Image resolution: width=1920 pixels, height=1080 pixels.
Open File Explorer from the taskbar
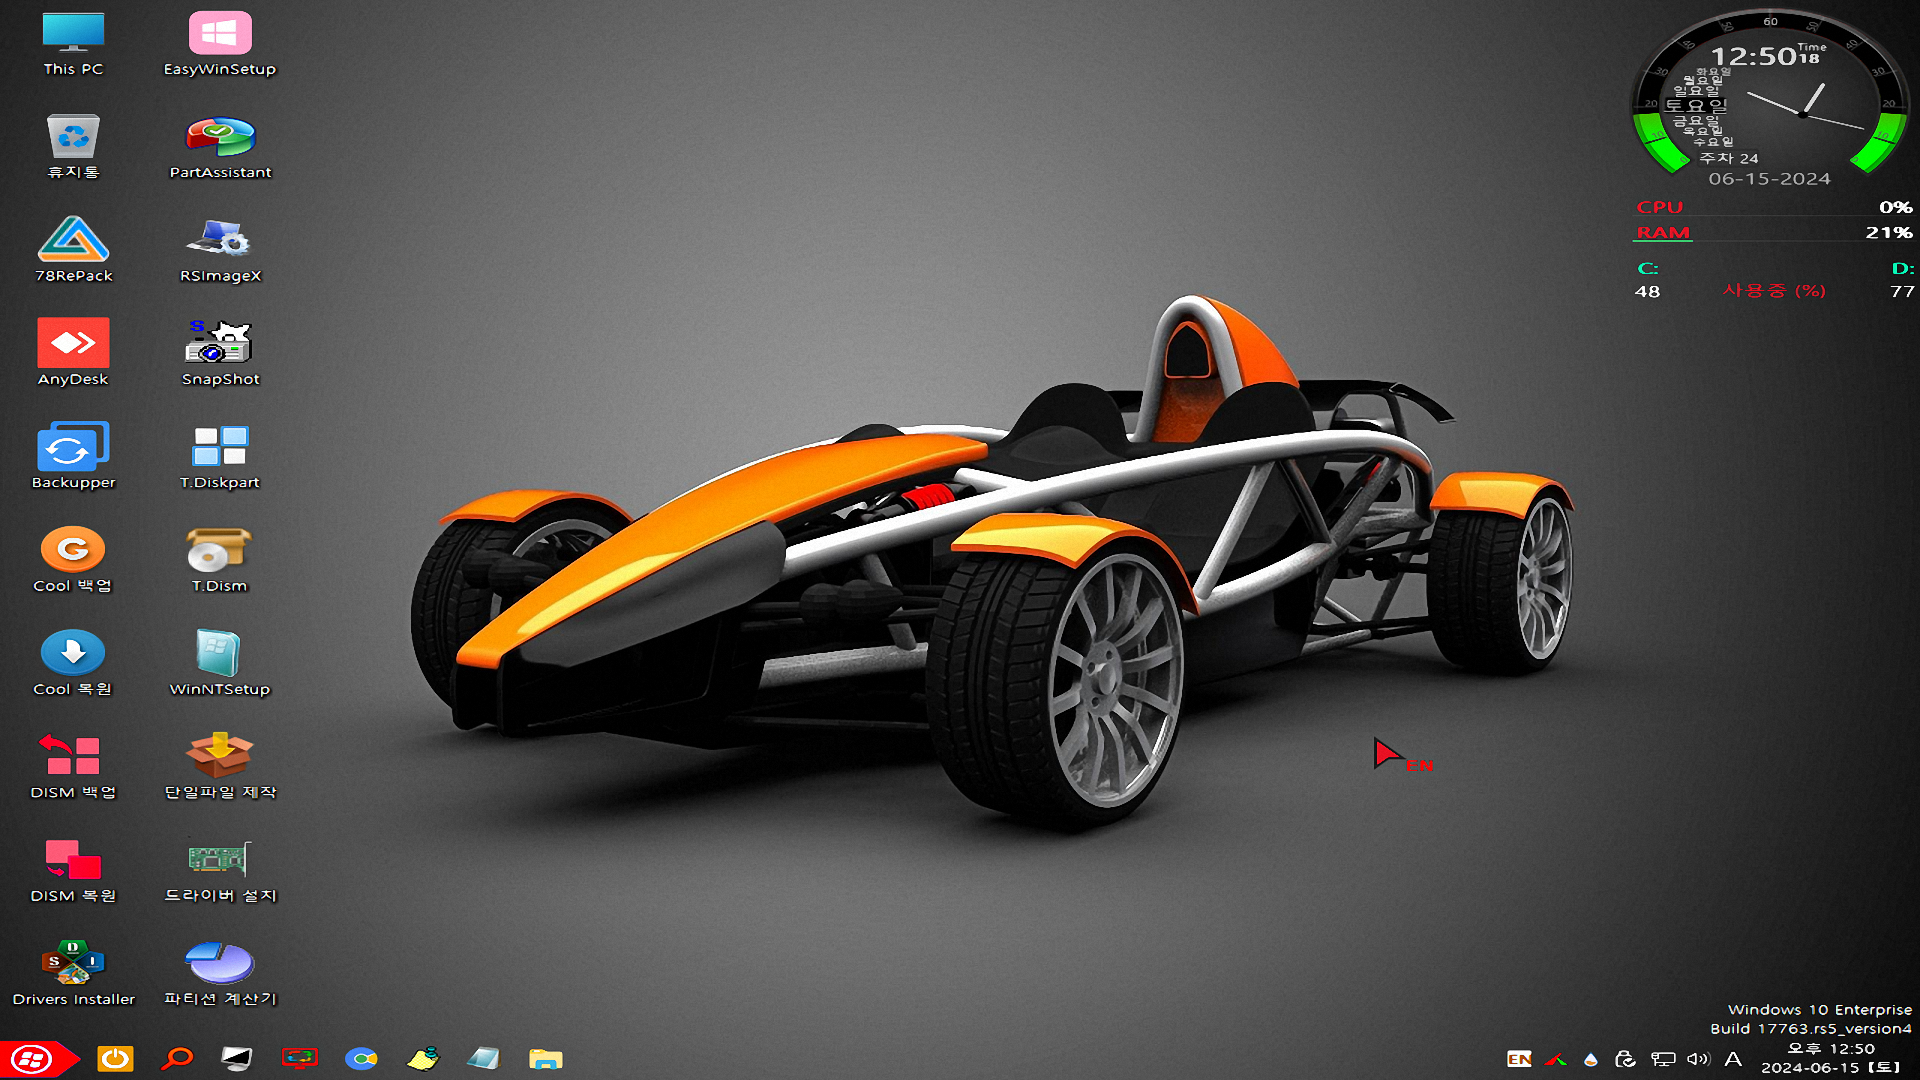pos(546,1059)
